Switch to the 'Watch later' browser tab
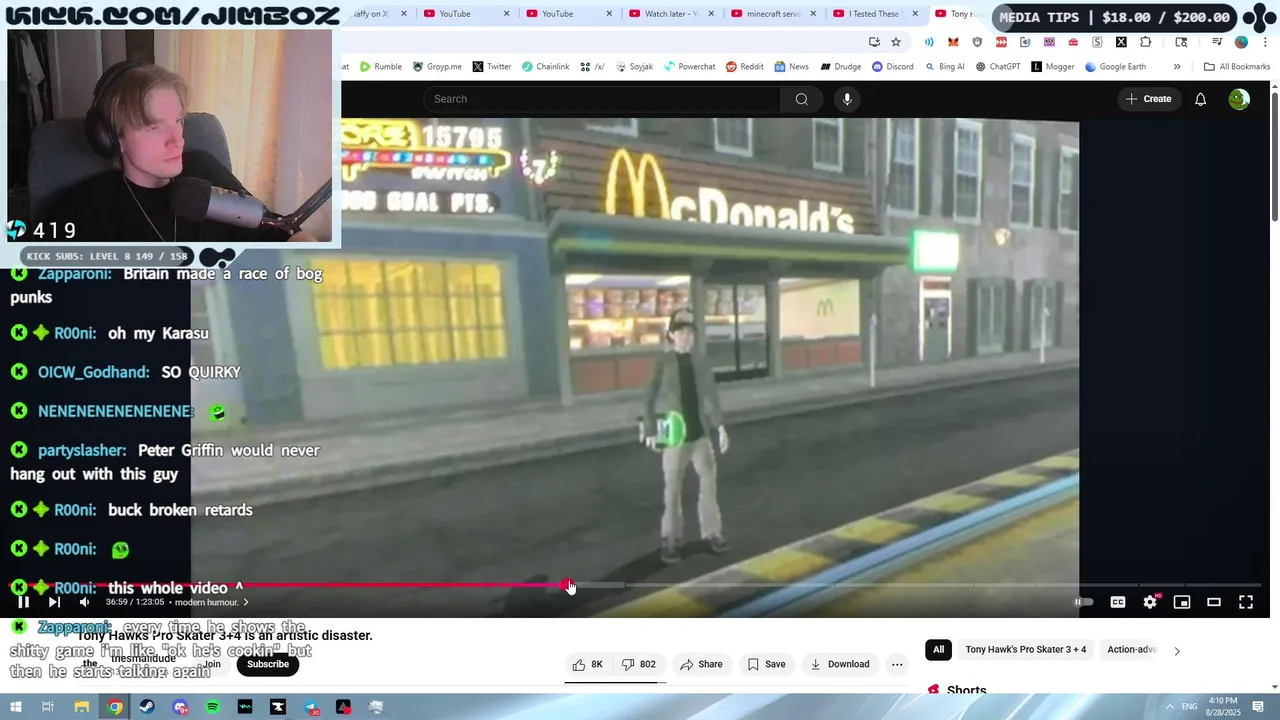The image size is (1280, 720). tap(668, 14)
